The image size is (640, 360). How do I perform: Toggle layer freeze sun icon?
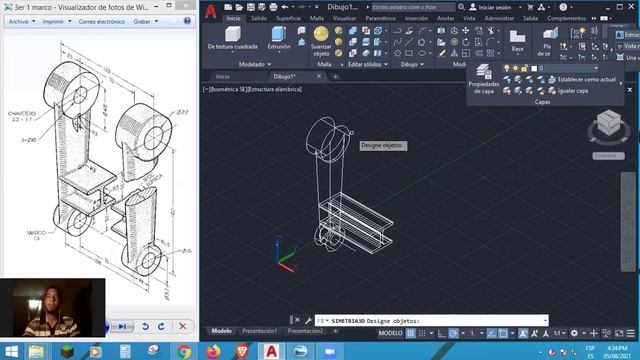tap(516, 68)
